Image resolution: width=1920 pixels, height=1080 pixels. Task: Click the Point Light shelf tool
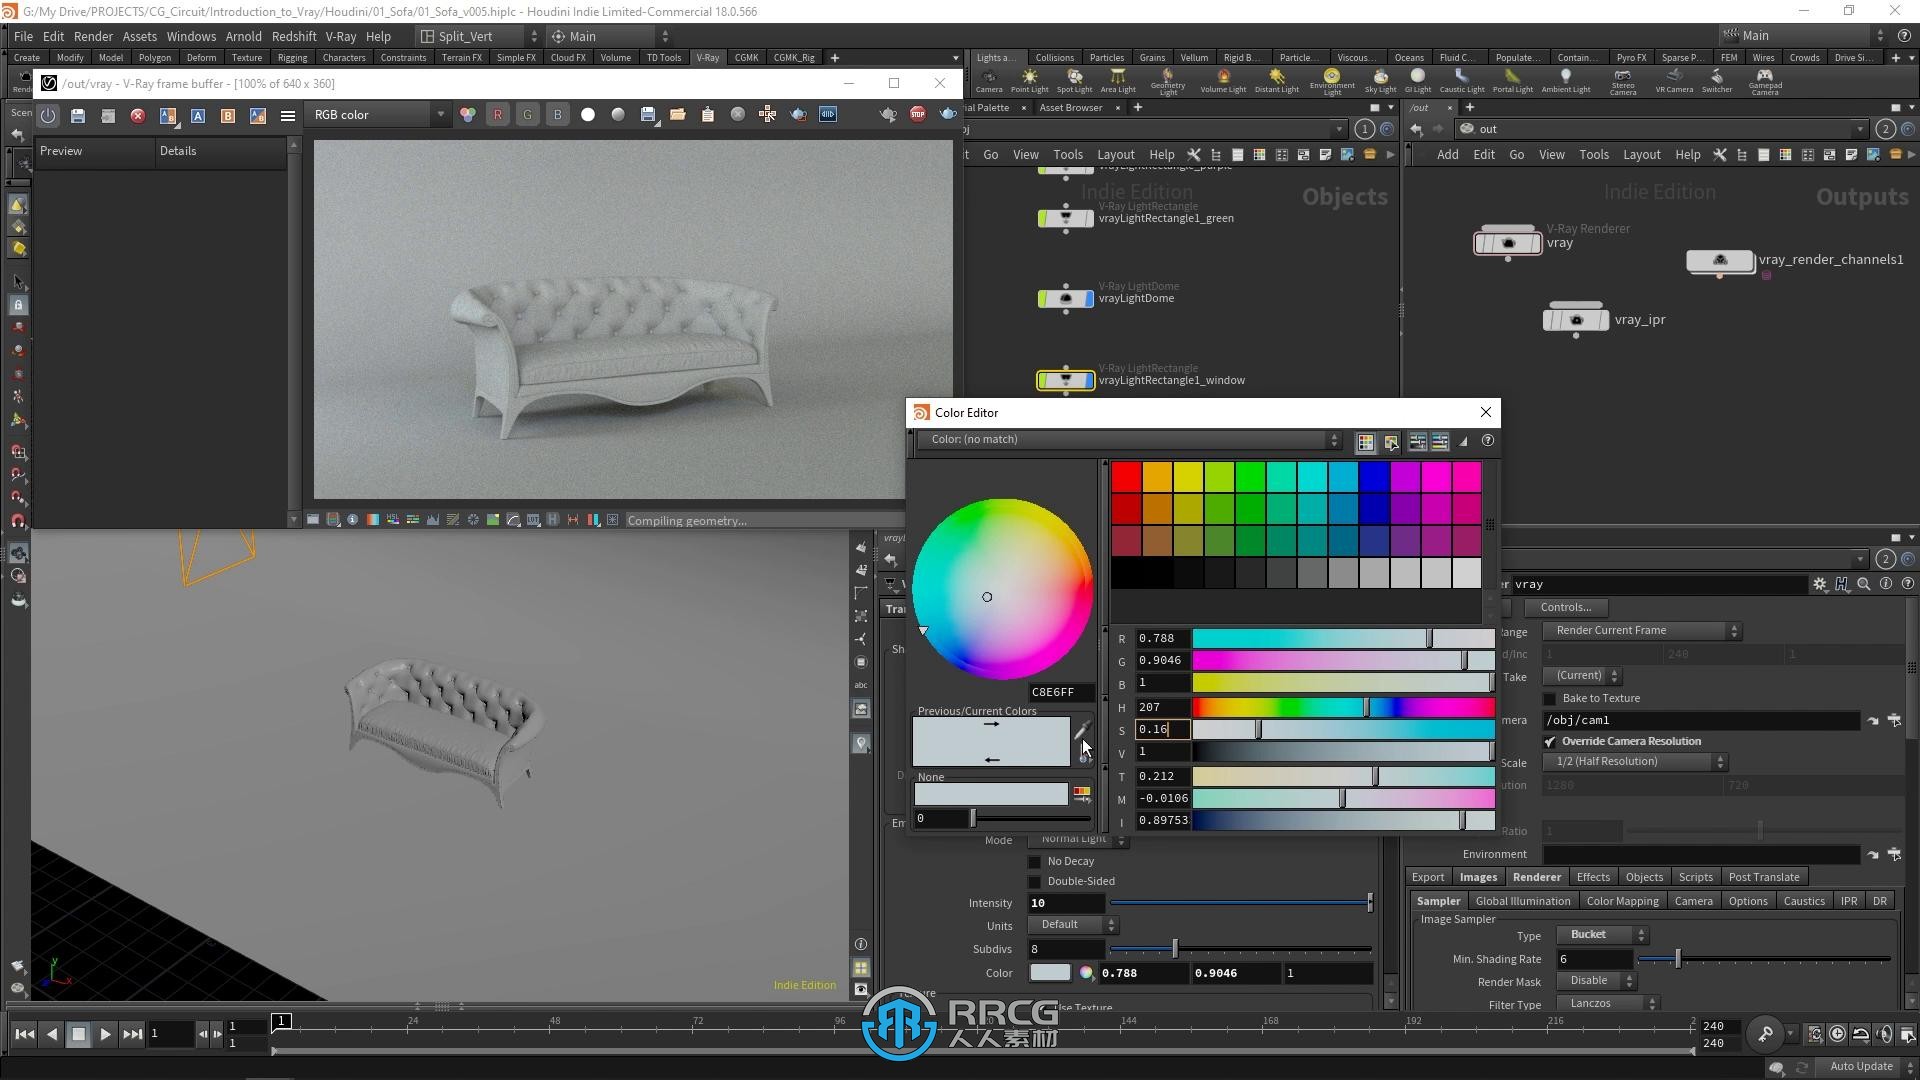point(1029,81)
